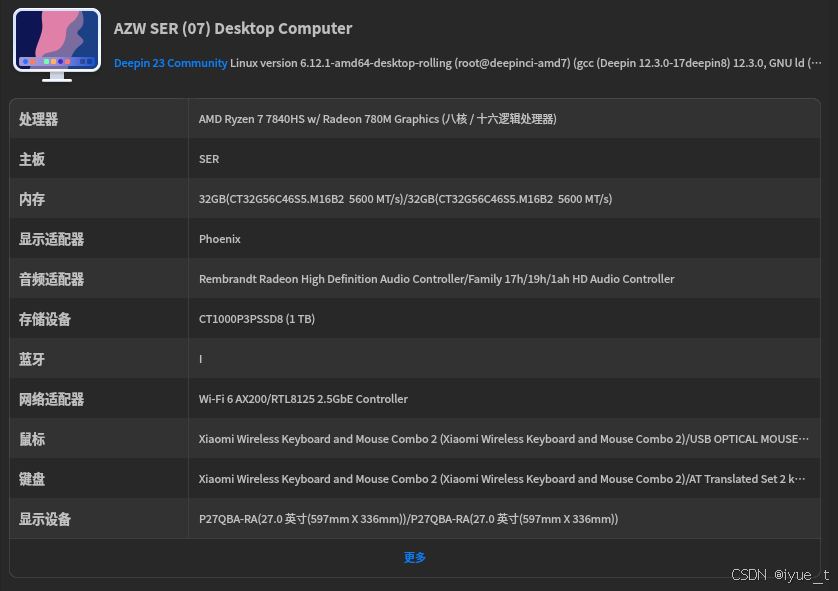Click the Linux version 6.12.1 kernel text
The height and width of the screenshot is (591, 838).
coord(526,63)
